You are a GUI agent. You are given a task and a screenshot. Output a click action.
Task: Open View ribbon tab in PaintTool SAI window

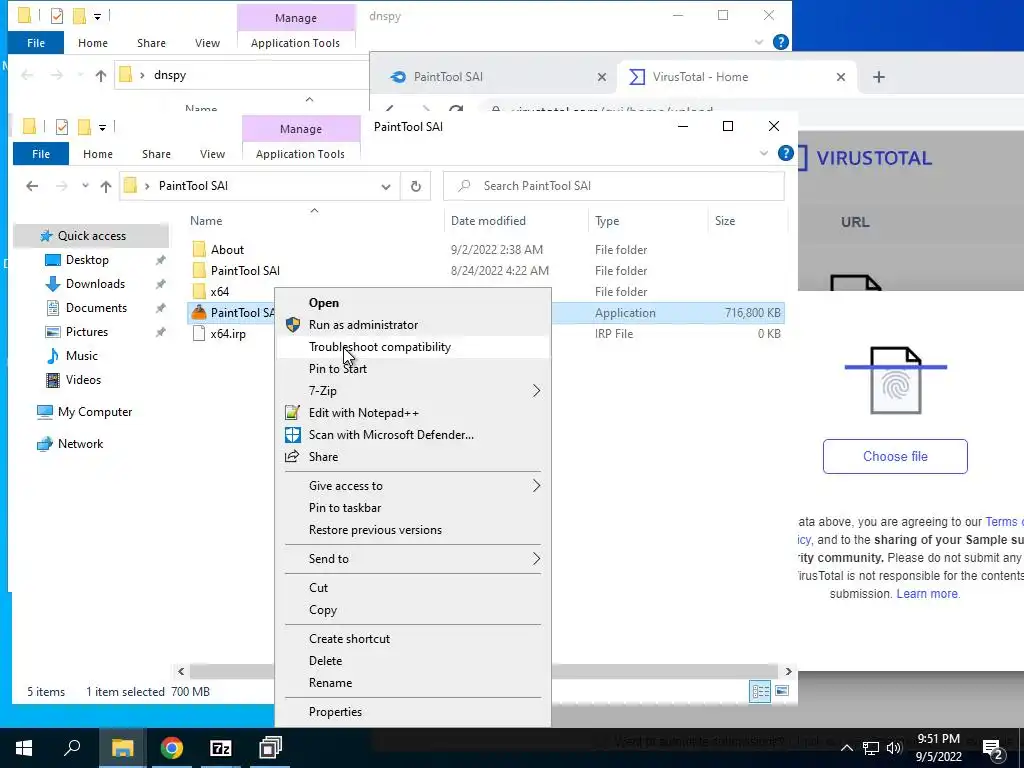(212, 154)
